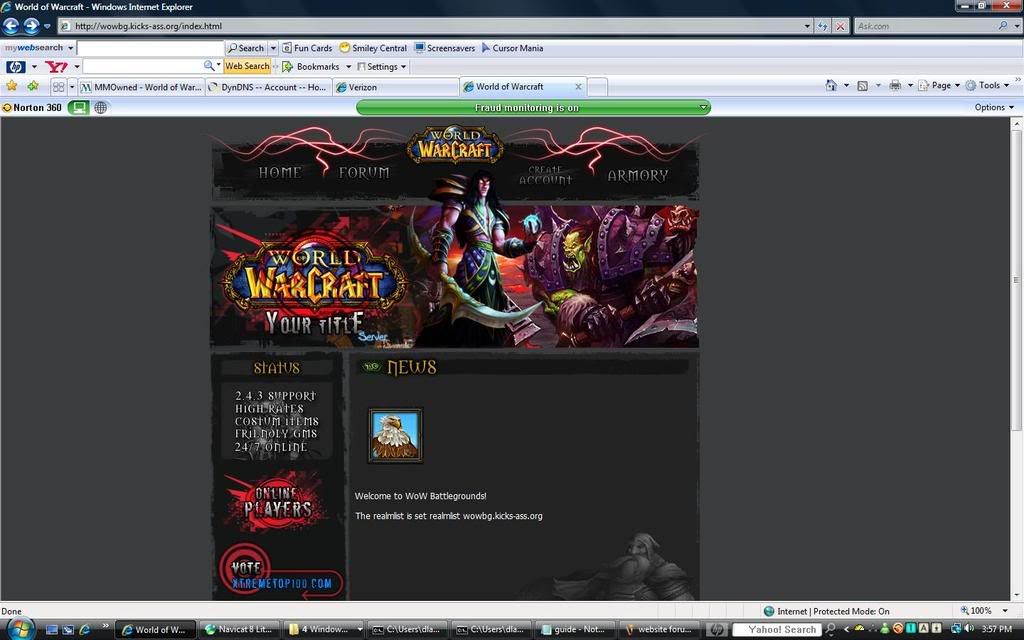
Task: Click the browser Forward arrow button
Action: tap(31, 25)
